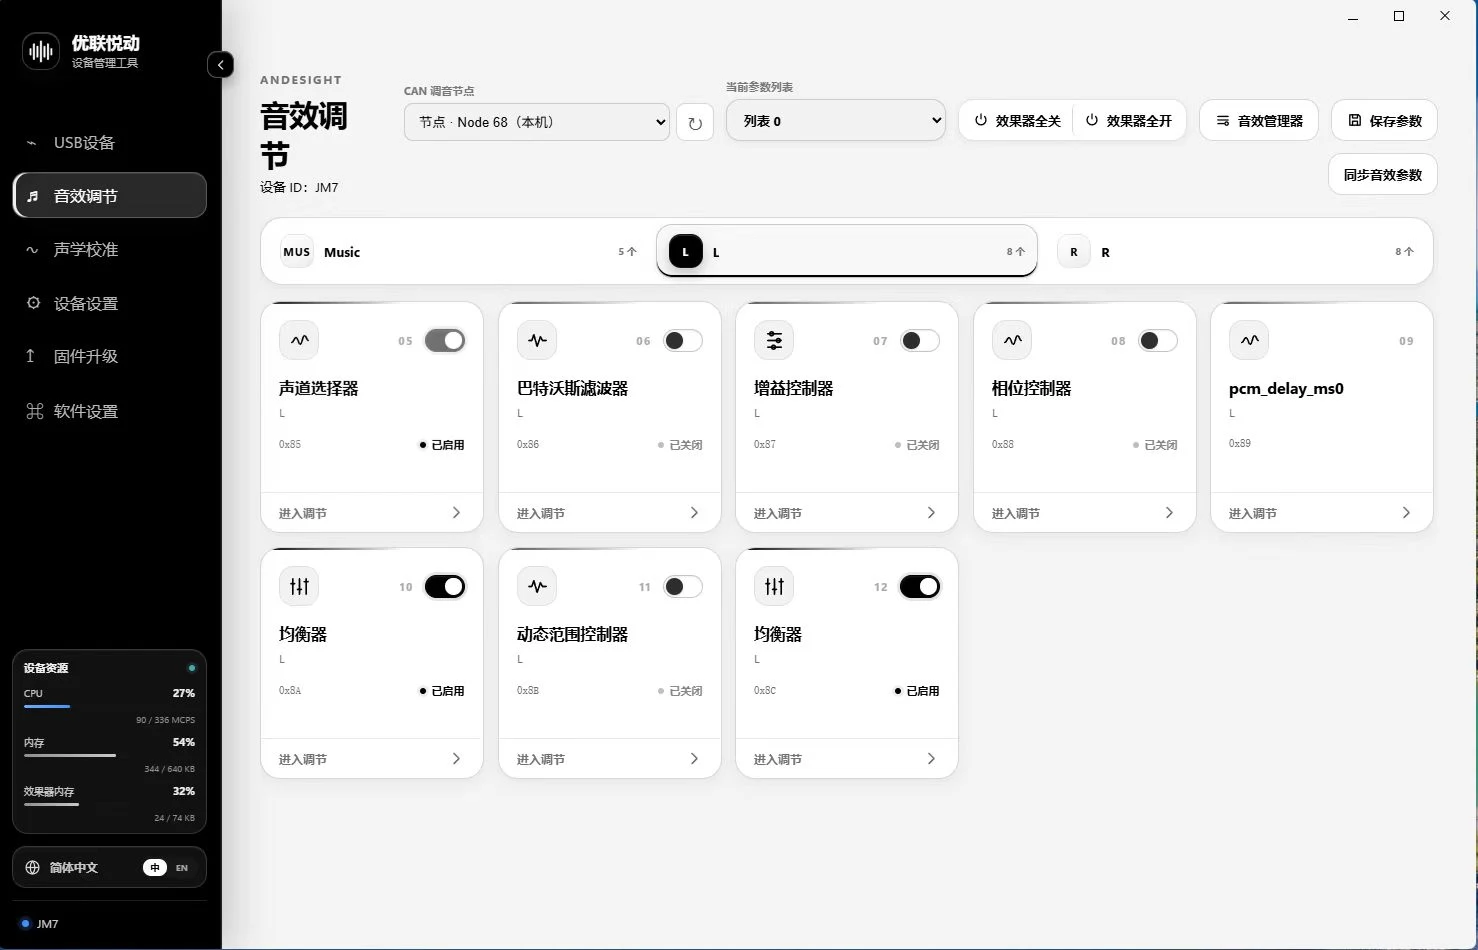Click the 动态范围控制器 card pulse icon
The image size is (1478, 950).
537,586
